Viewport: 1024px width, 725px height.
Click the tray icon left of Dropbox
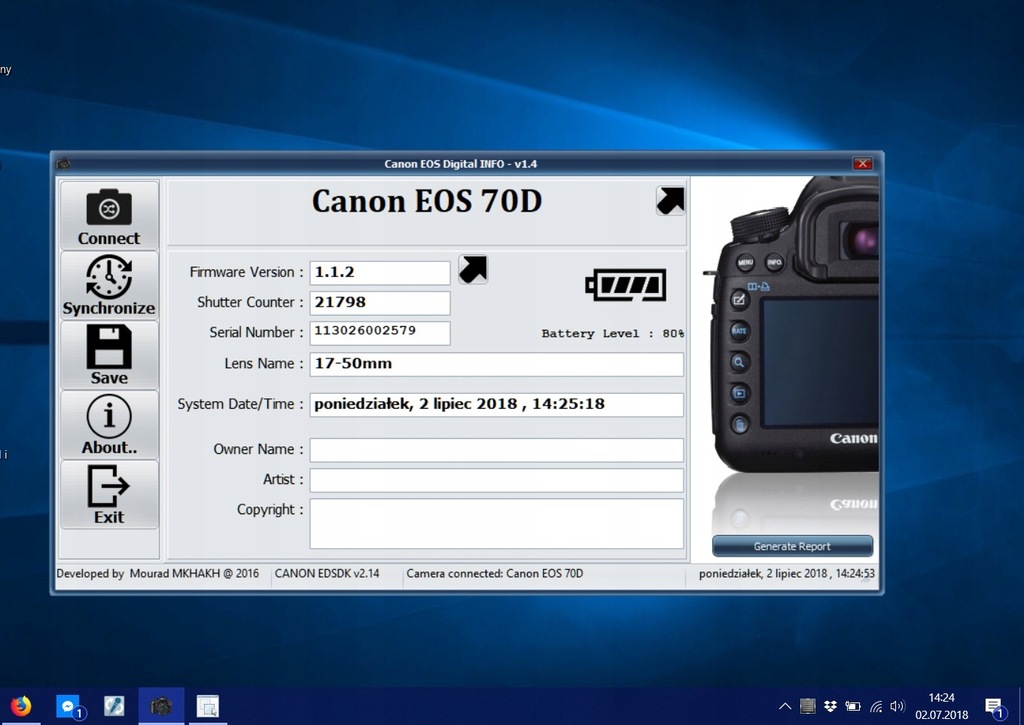[808, 706]
